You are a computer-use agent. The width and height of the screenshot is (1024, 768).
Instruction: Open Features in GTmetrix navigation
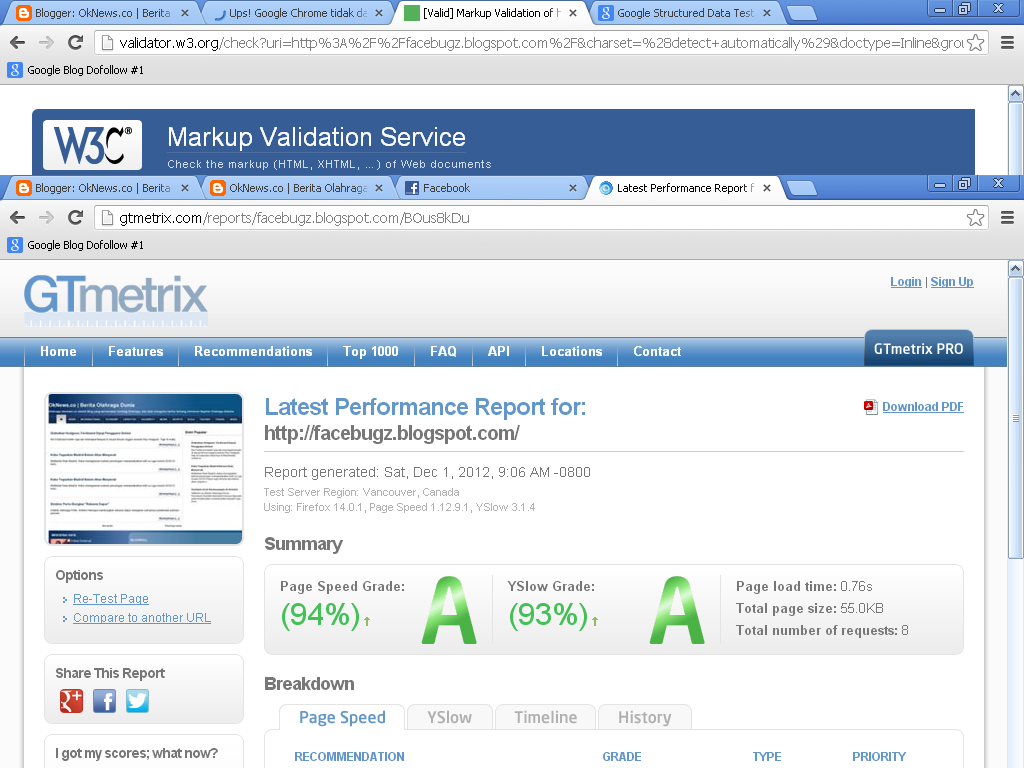tap(135, 351)
